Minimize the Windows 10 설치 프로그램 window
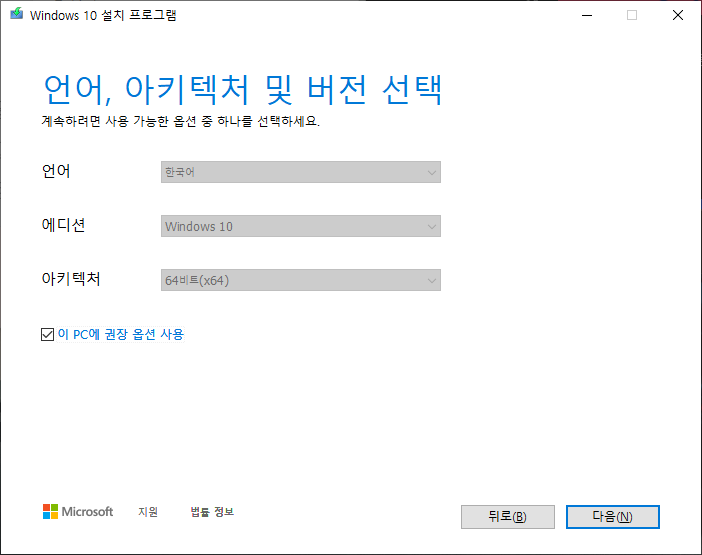 pos(587,15)
